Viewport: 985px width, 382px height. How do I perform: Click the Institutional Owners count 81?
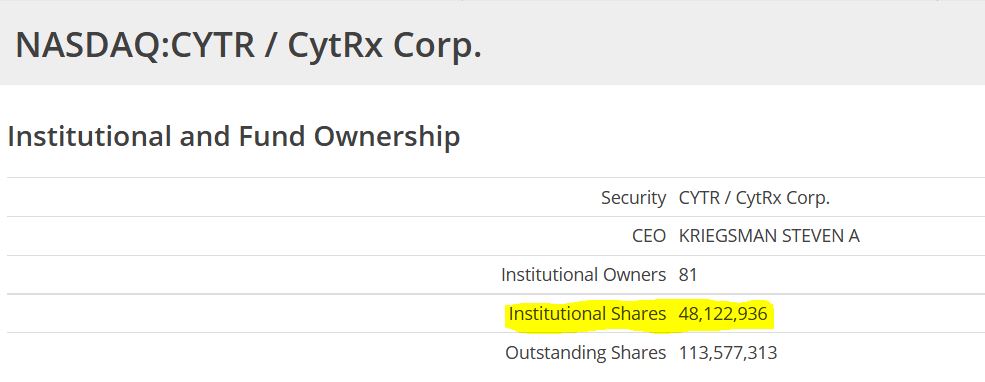[688, 275]
